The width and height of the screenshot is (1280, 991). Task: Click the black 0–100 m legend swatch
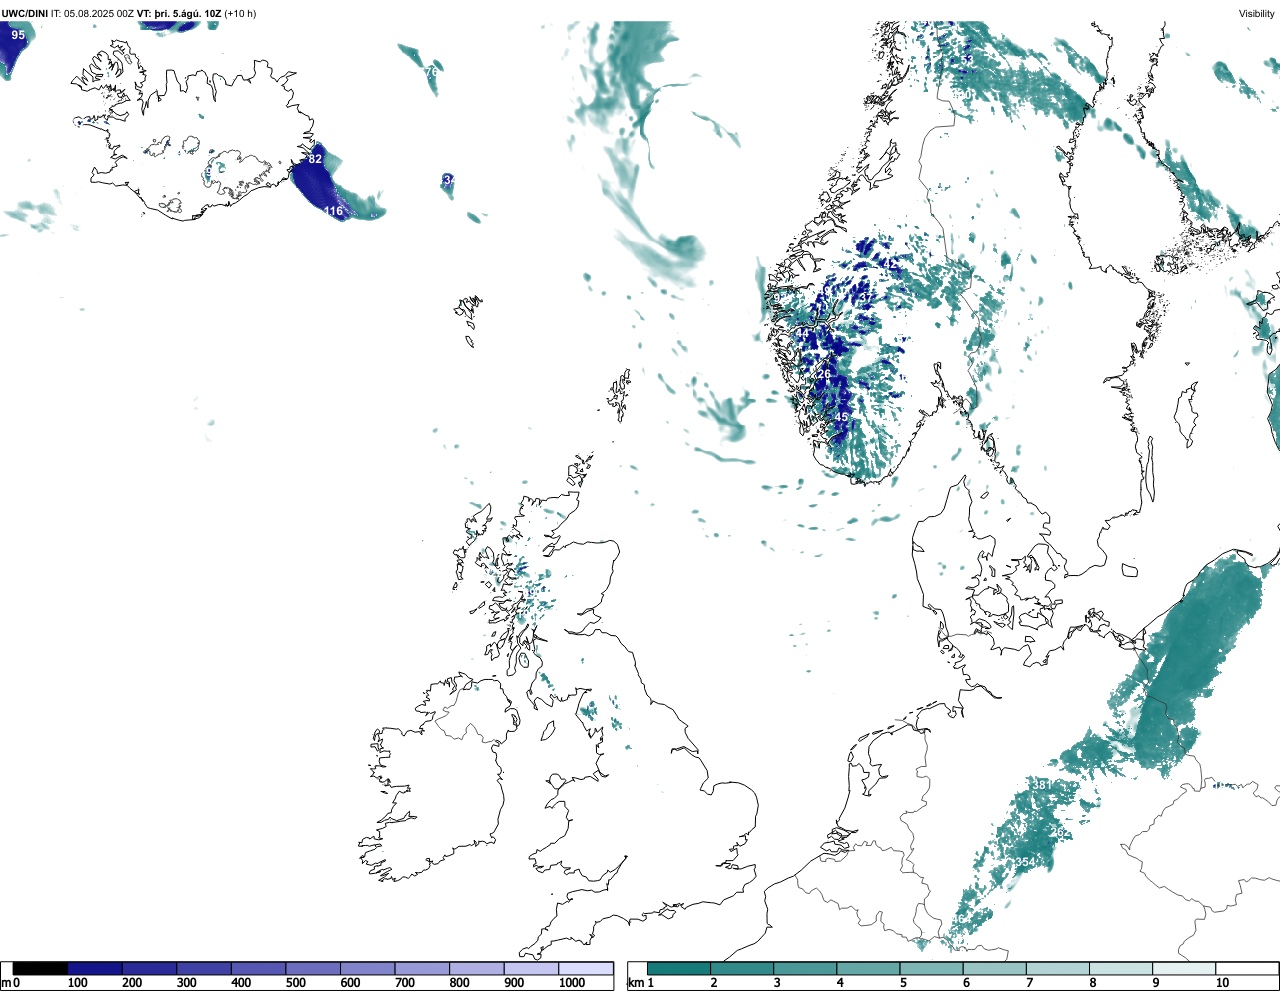click(40, 968)
